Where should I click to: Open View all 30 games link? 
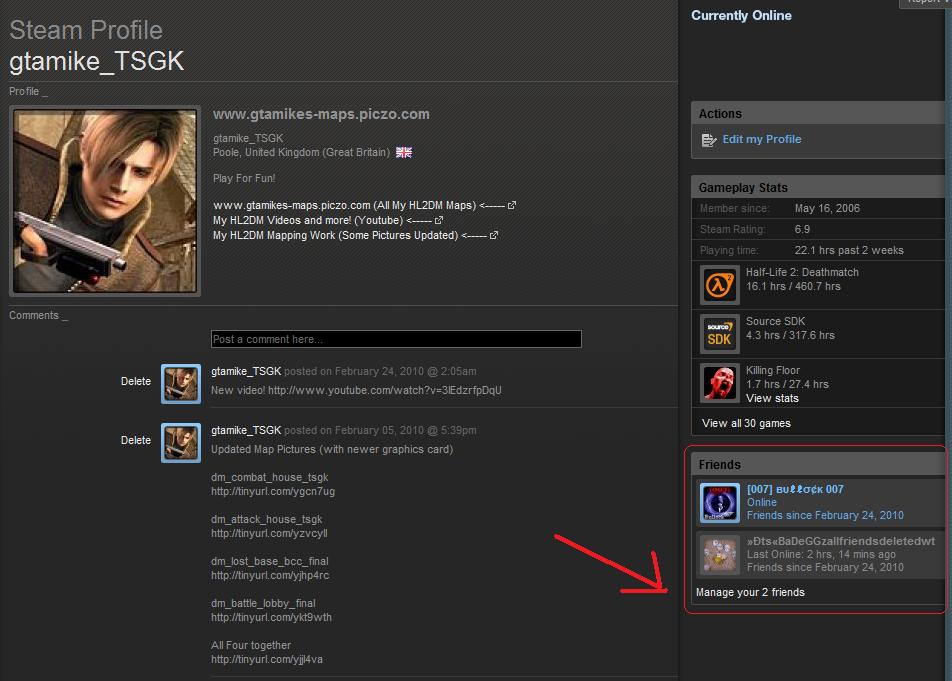(746, 423)
